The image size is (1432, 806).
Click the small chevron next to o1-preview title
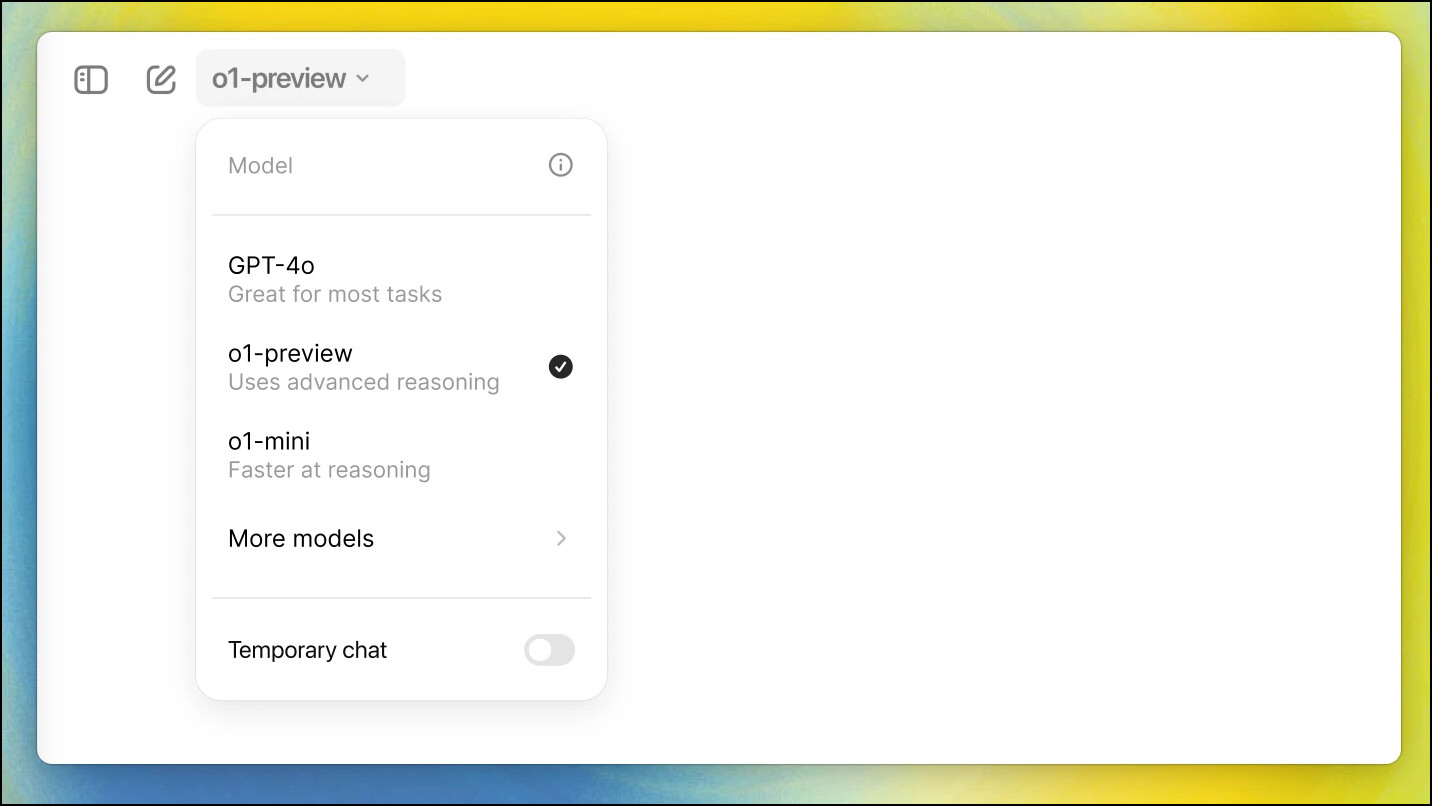(363, 79)
